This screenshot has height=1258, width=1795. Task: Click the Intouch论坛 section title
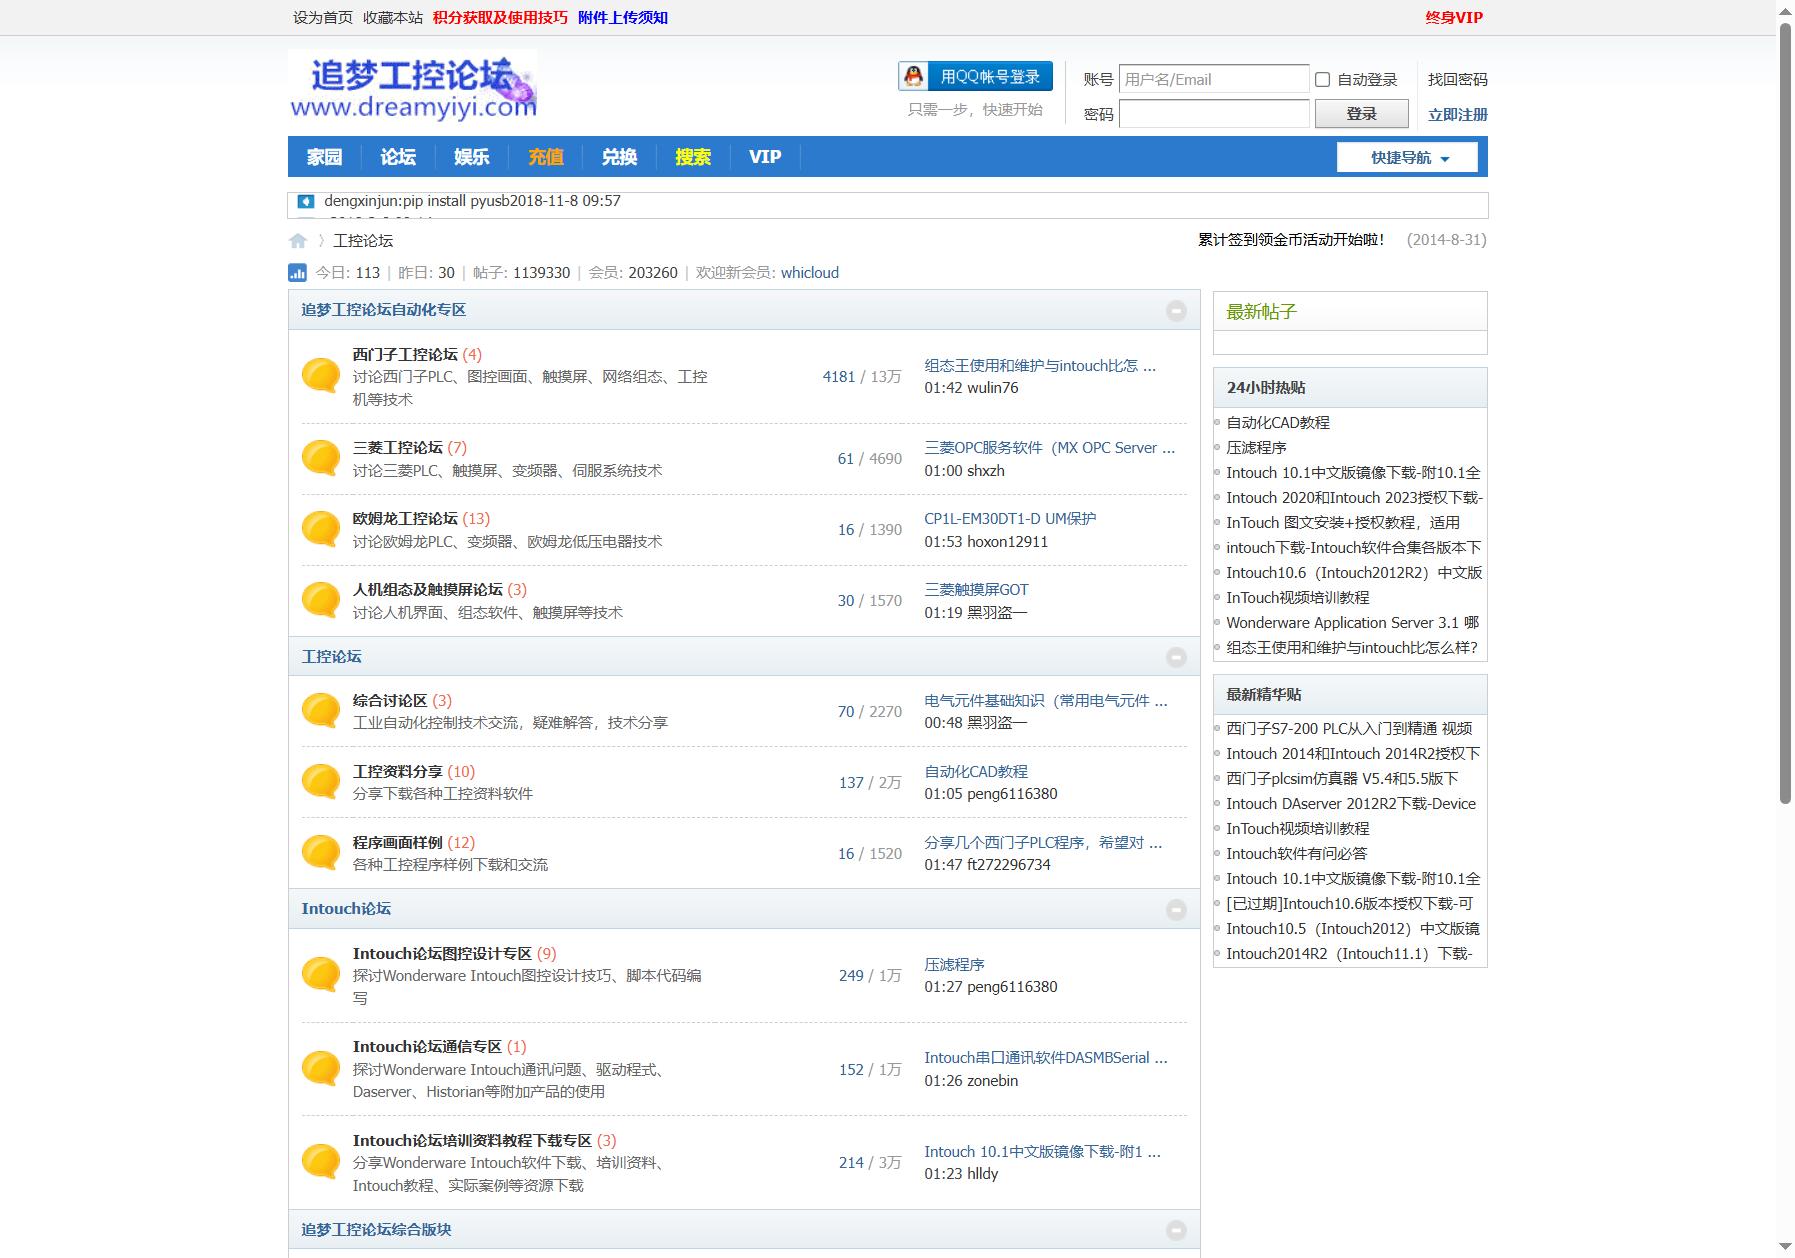pyautogui.click(x=346, y=908)
